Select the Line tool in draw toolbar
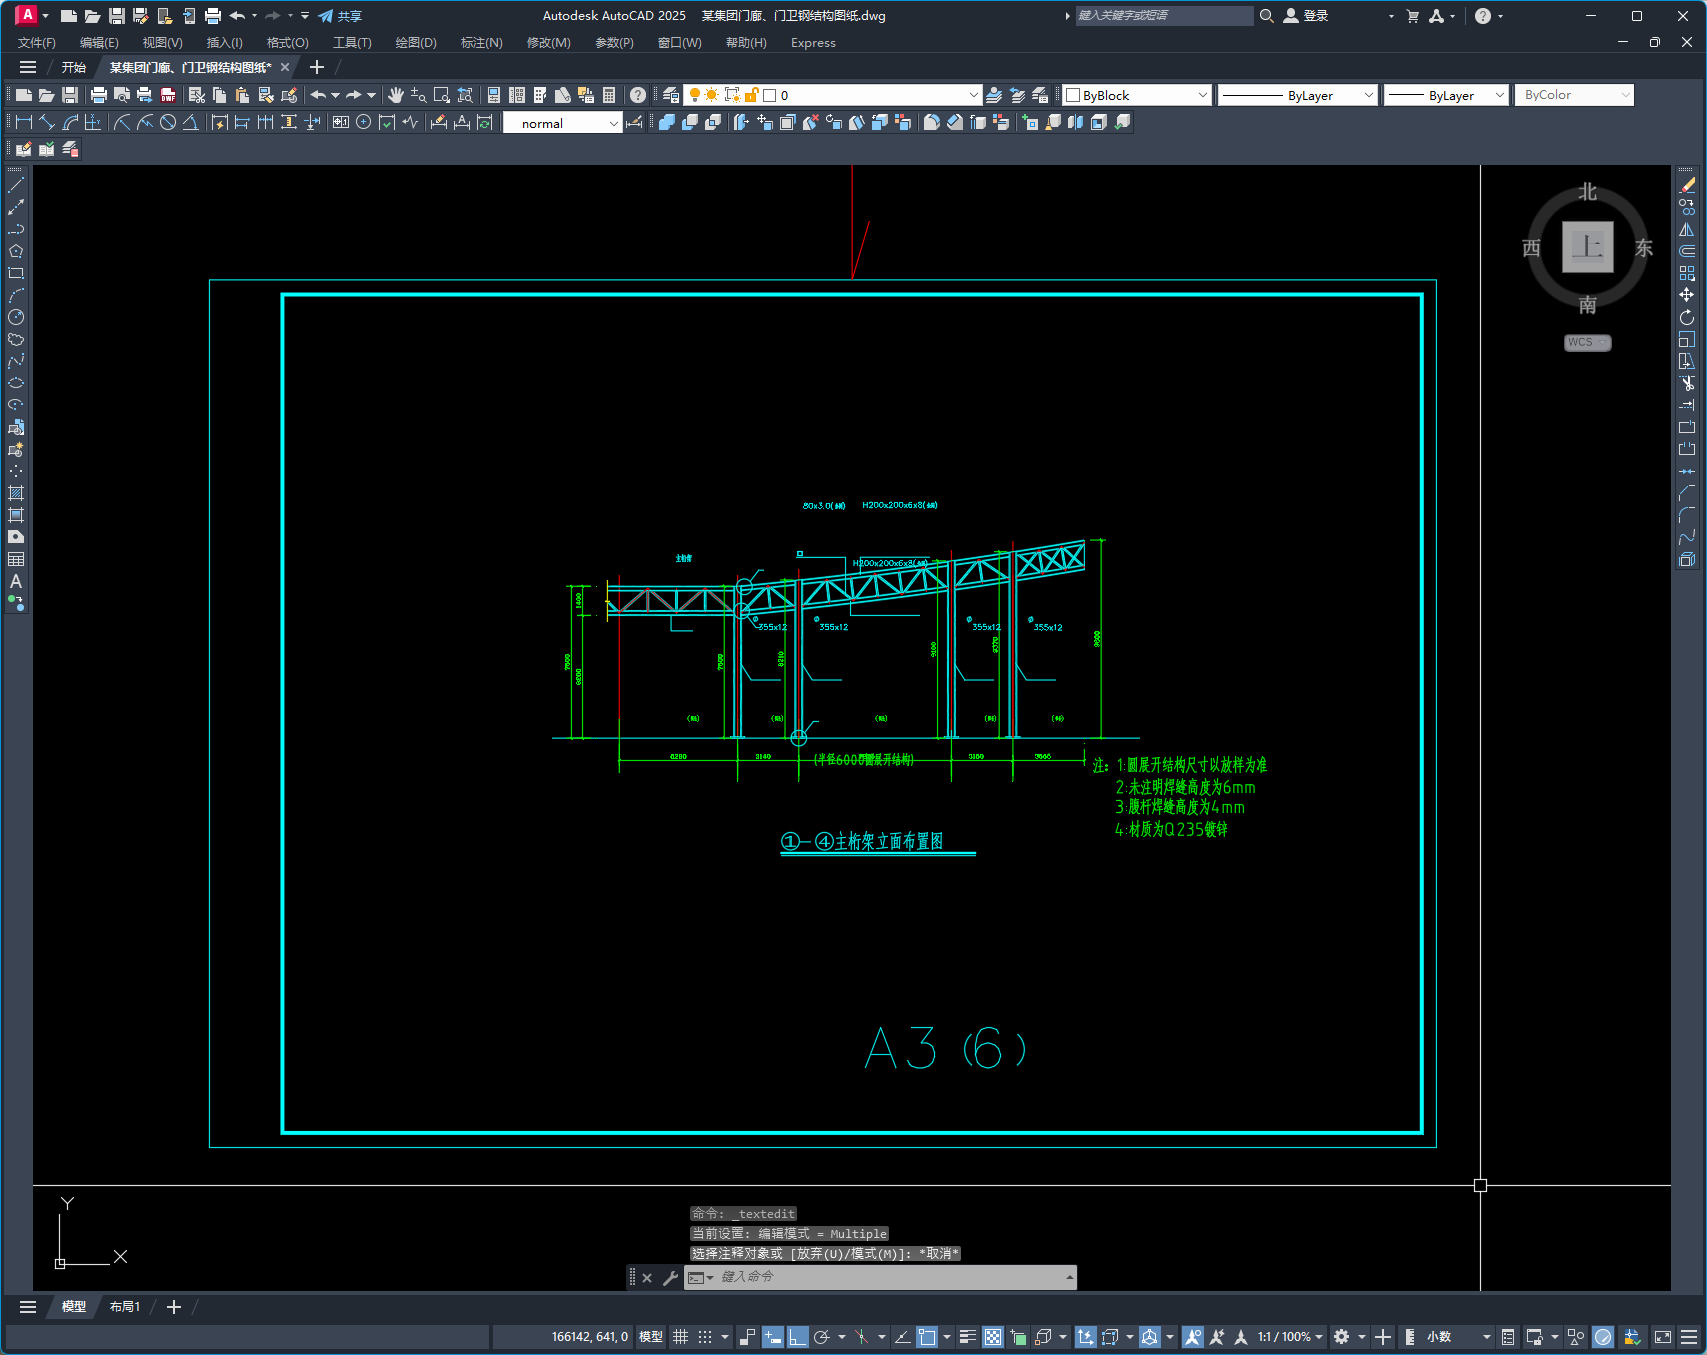Screen dimensions: 1707x1355 (x=16, y=185)
